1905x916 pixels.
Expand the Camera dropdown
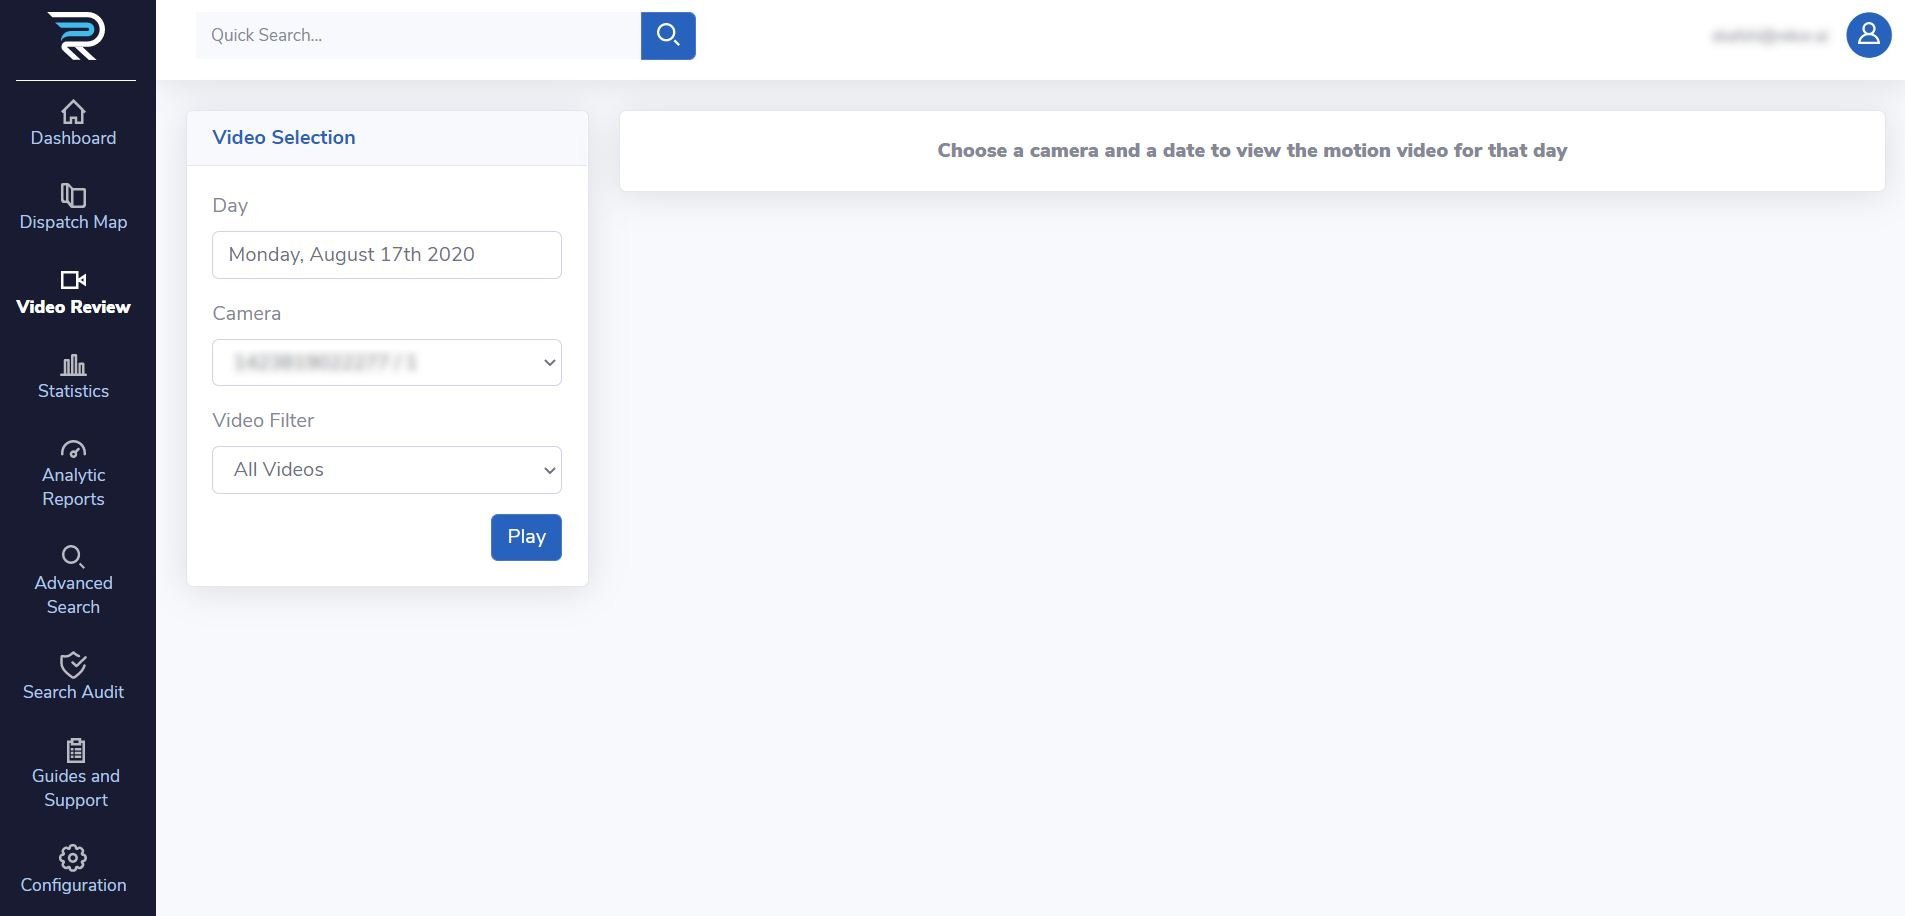click(387, 363)
